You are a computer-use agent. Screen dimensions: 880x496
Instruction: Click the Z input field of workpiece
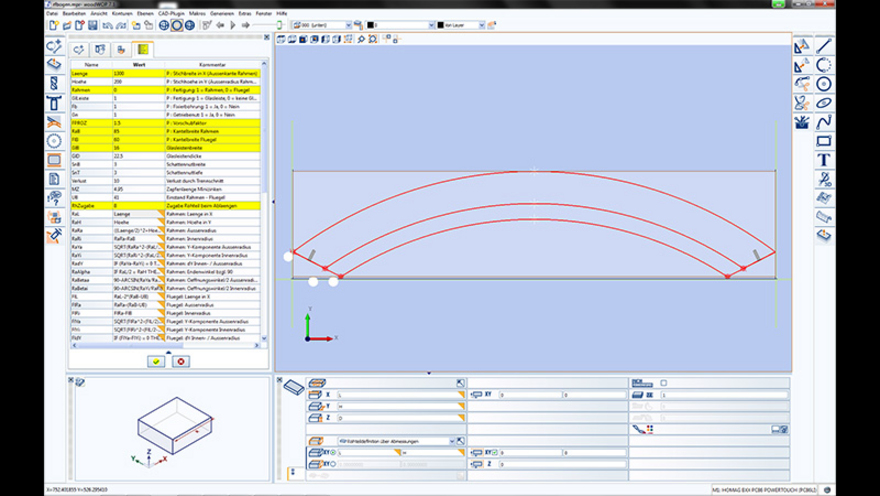click(x=402, y=418)
